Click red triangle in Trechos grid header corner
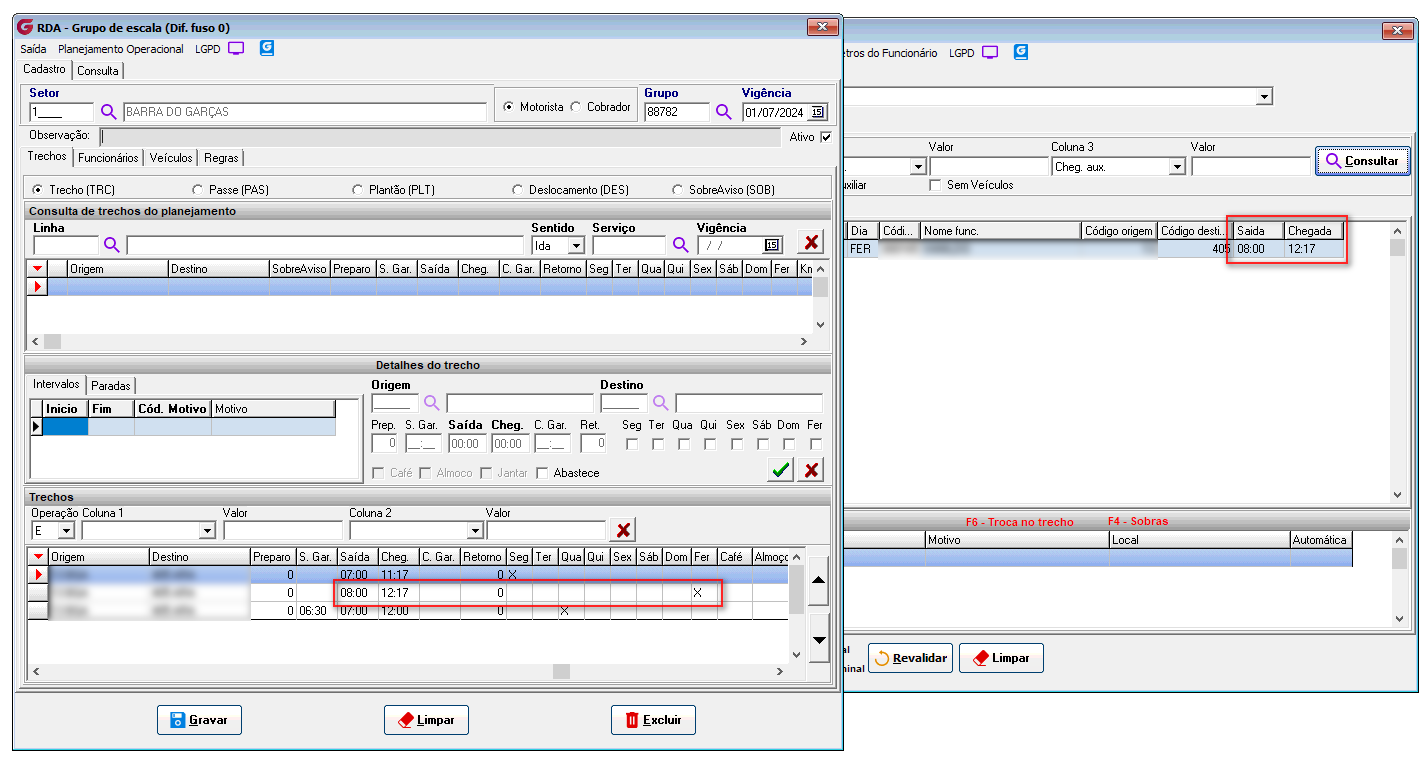Viewport: 1427px width, 763px height. [x=38, y=557]
